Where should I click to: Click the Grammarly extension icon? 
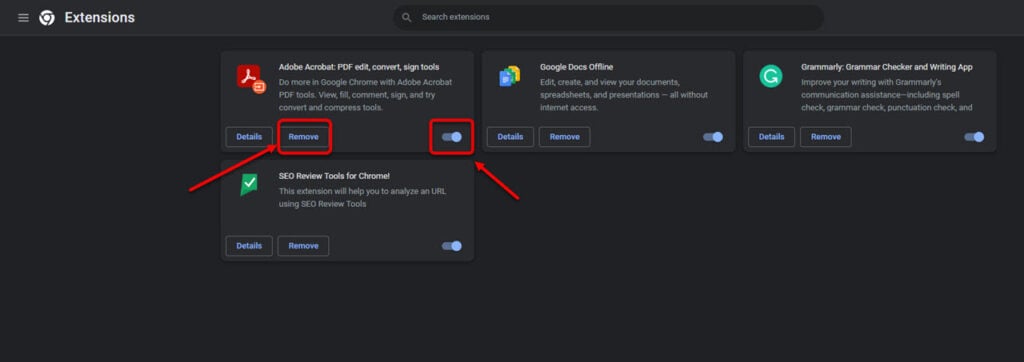(x=771, y=76)
